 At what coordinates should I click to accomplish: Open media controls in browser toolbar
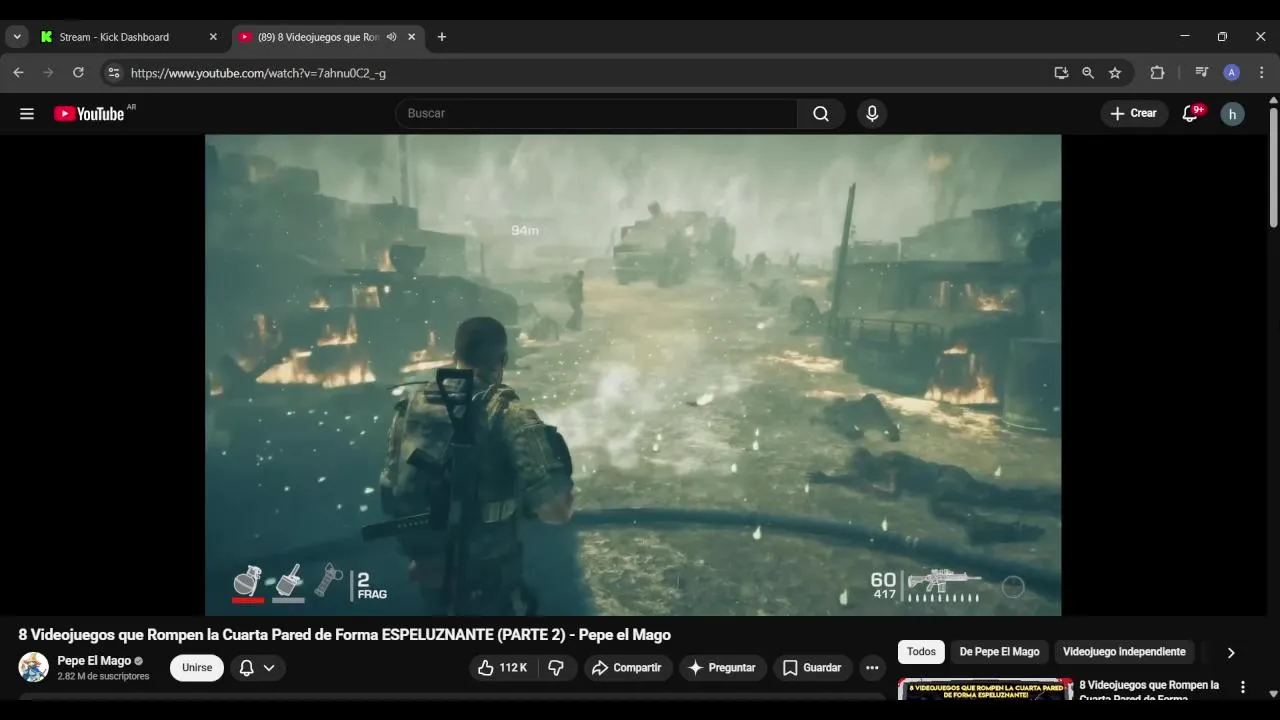tap(1201, 73)
